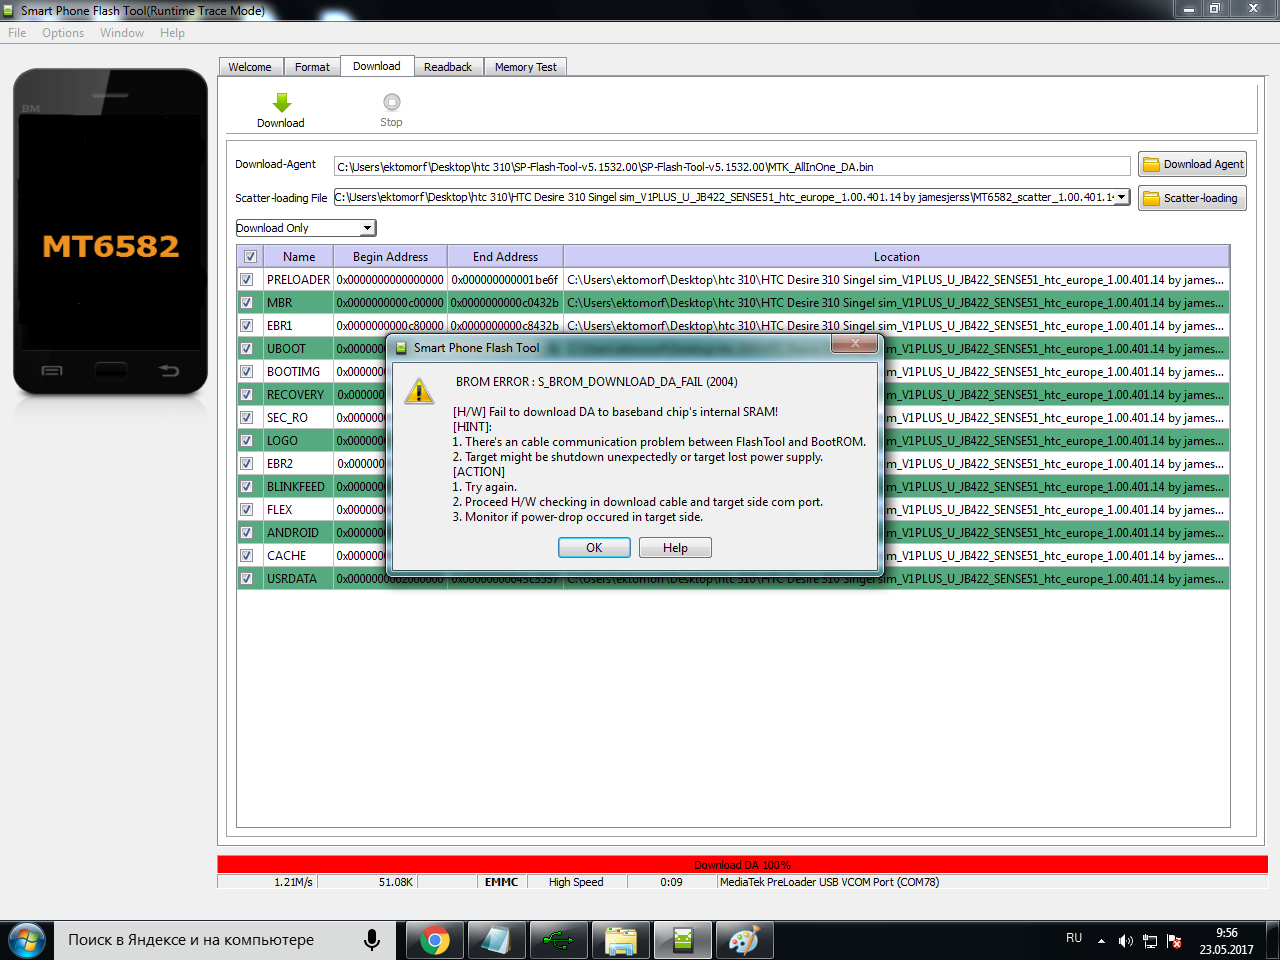This screenshot has height=960, width=1280.
Task: Uncheck the MBR checkbox
Action: [246, 303]
